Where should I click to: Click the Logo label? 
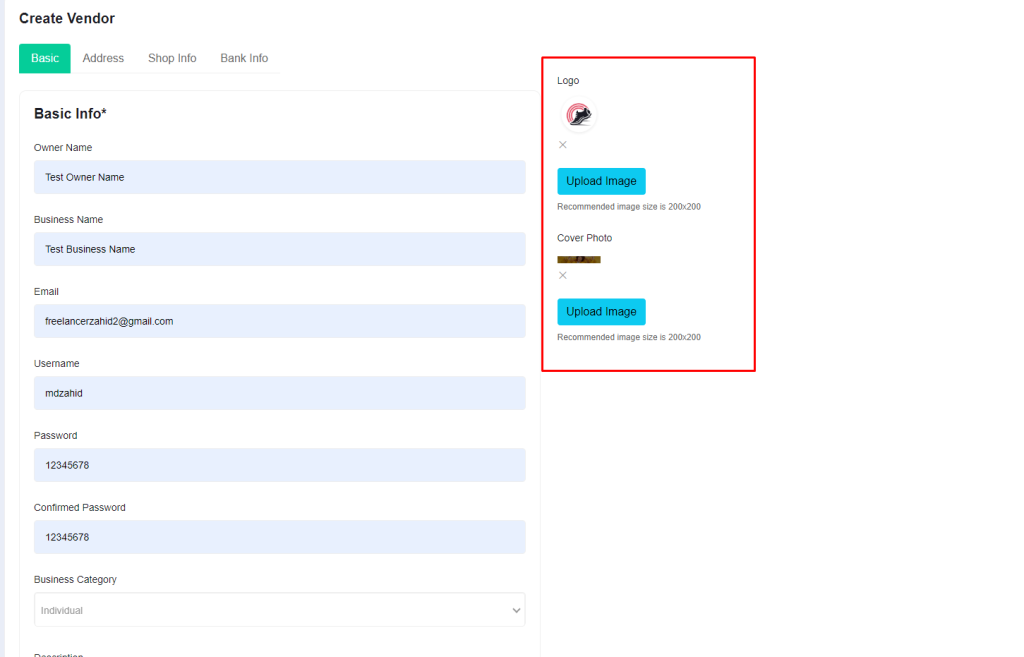click(x=568, y=80)
